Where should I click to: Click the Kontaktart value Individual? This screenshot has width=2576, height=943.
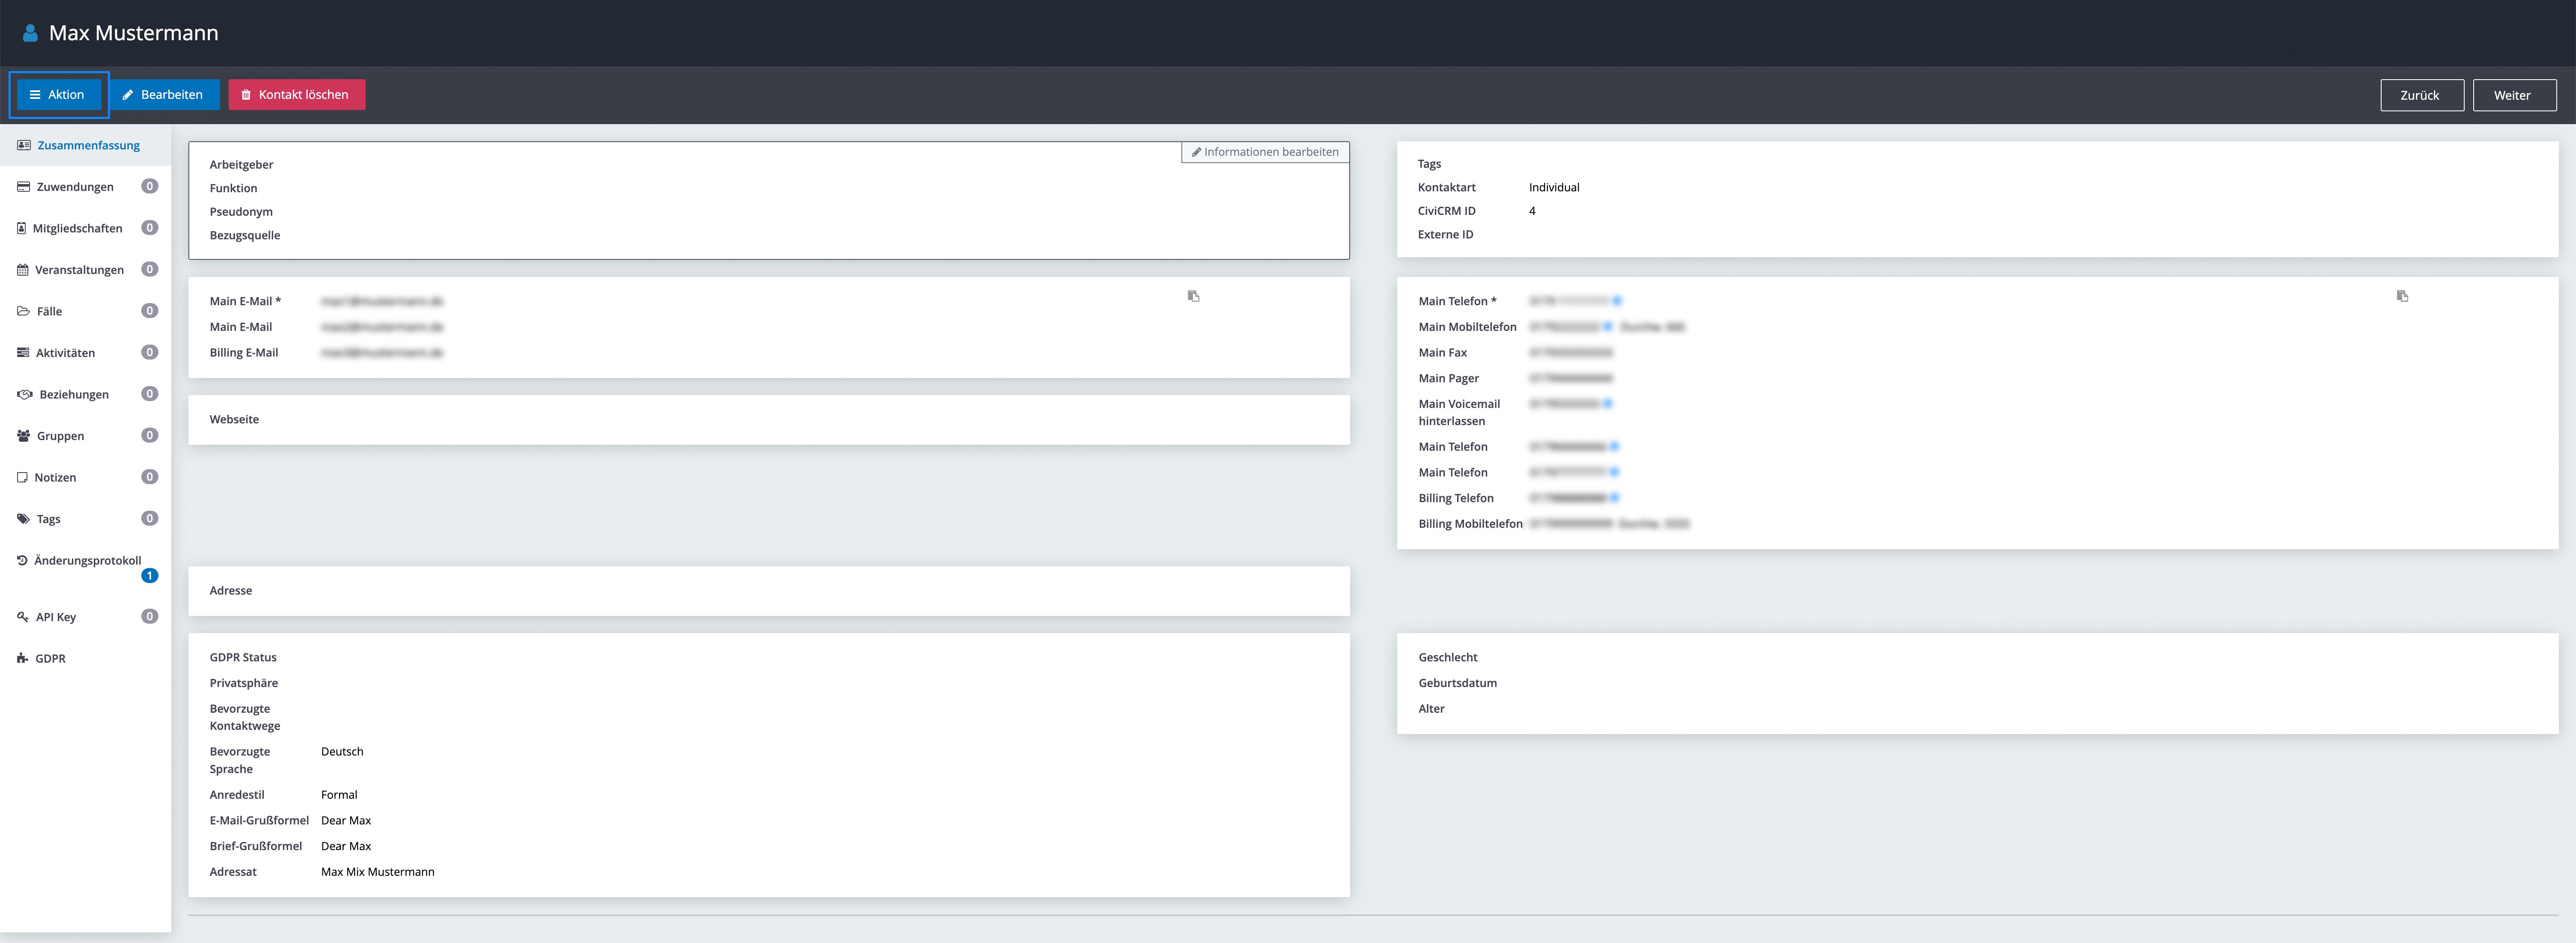pyautogui.click(x=1554, y=188)
